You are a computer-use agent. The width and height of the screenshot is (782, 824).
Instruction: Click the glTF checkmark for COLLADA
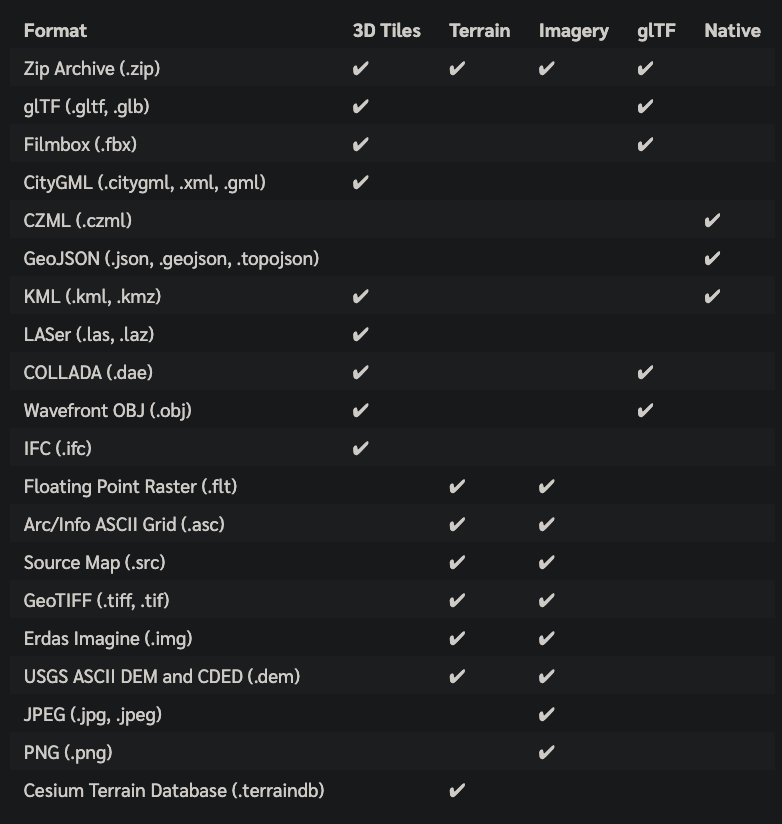(645, 373)
